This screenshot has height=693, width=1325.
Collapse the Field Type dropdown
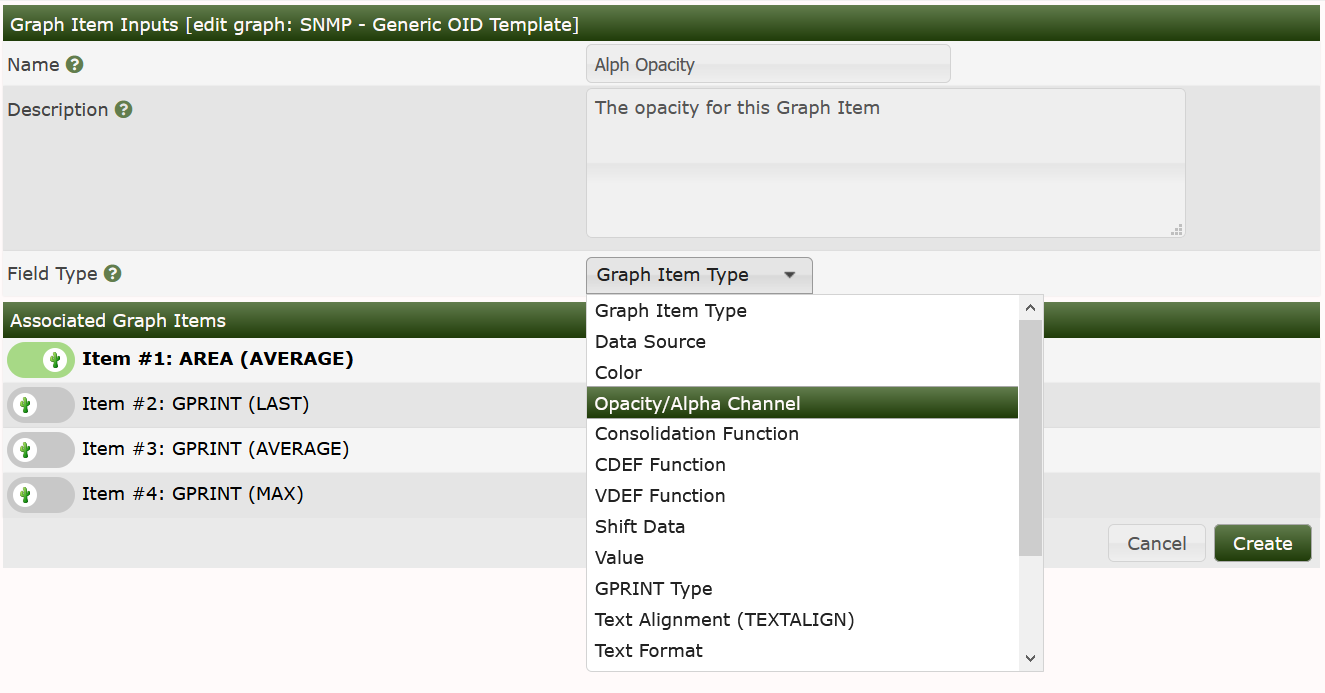699,275
